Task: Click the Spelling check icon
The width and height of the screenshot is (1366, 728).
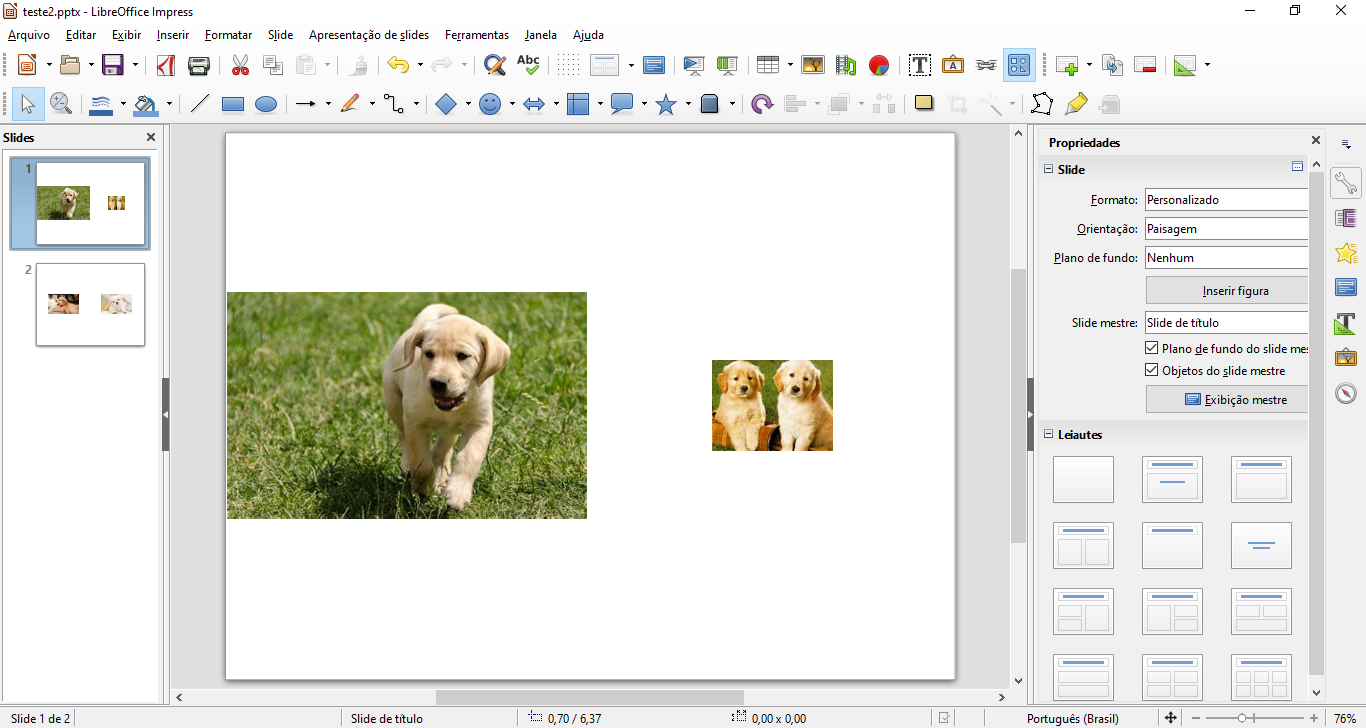Action: tap(528, 66)
